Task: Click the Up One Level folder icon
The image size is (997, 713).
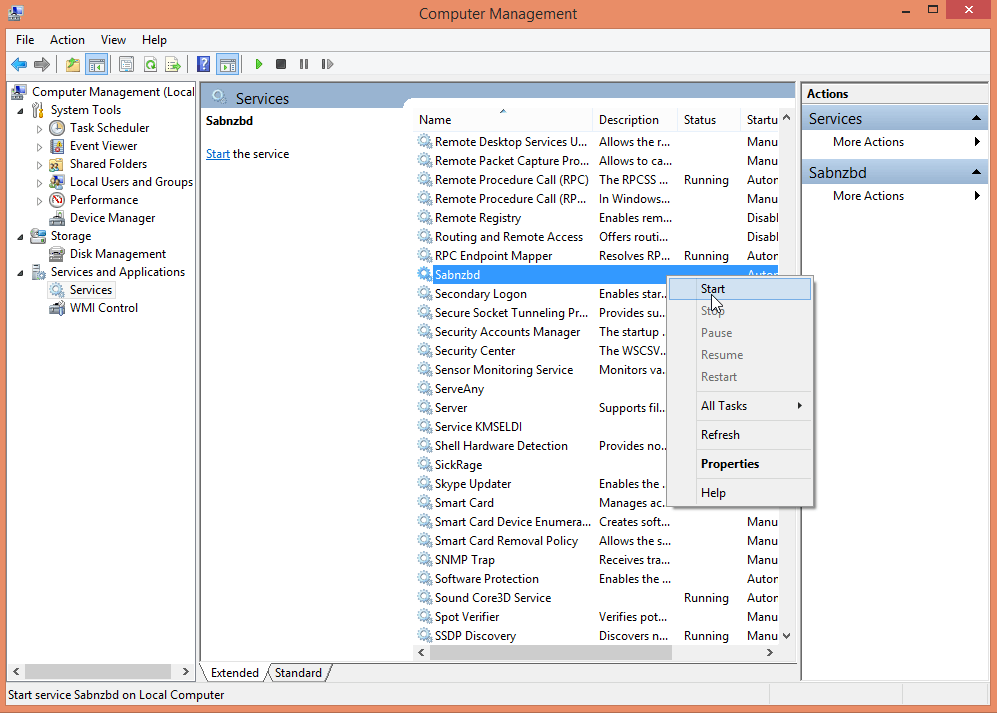Action: click(x=73, y=64)
